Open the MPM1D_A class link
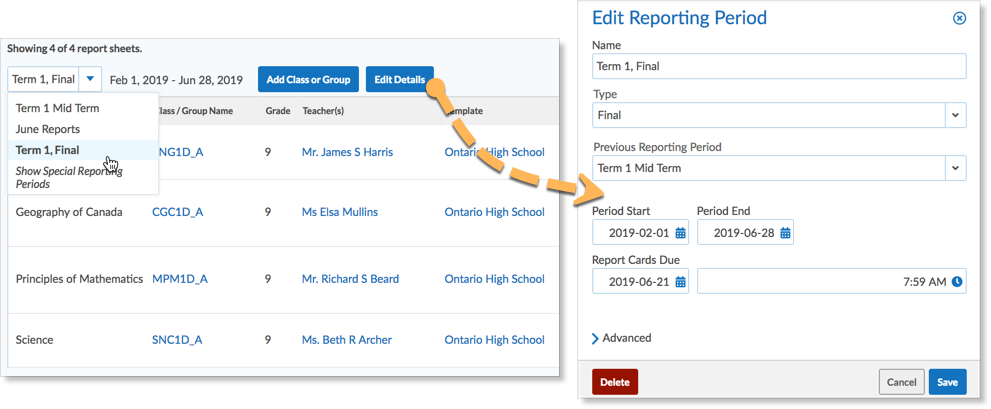This screenshot has height=409, width=991. 180,279
